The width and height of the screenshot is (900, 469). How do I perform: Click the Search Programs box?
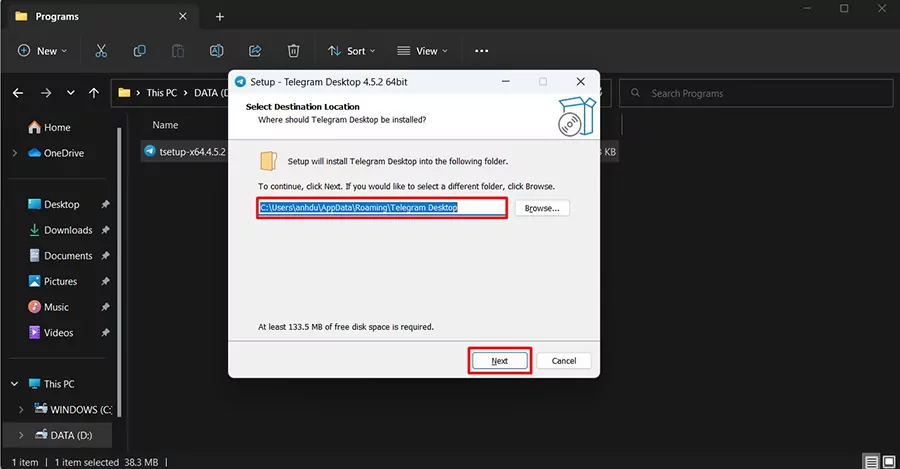click(x=756, y=93)
